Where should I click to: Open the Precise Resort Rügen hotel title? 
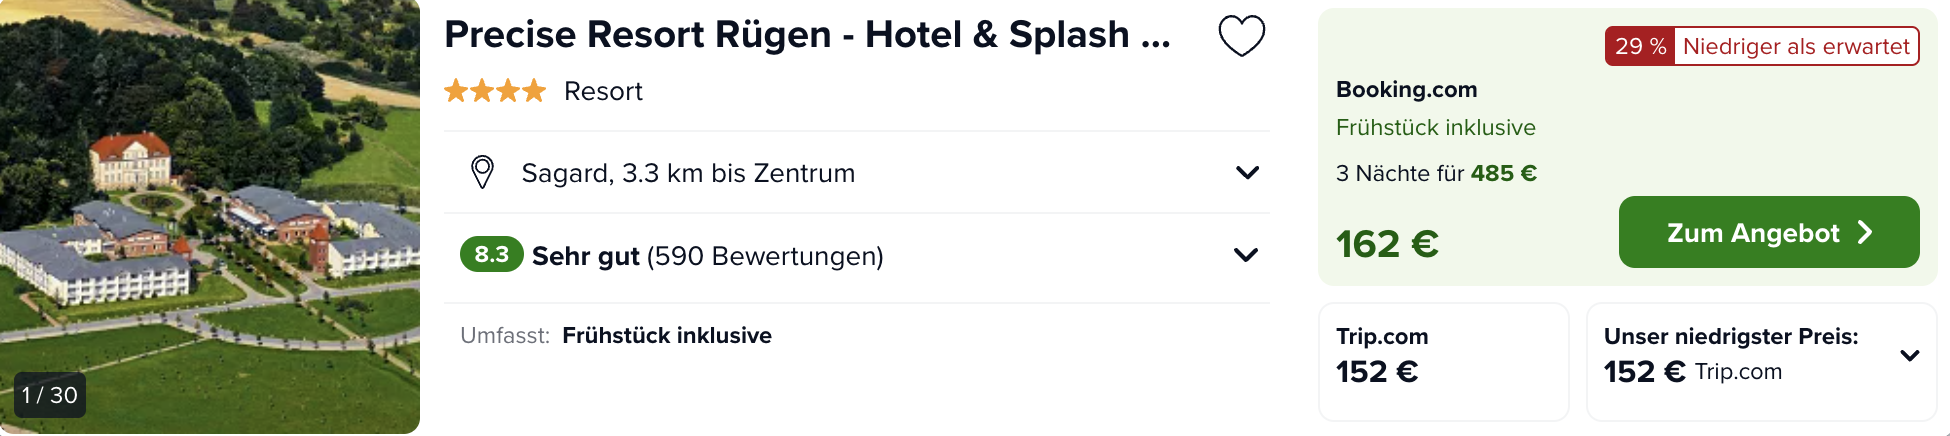click(807, 35)
